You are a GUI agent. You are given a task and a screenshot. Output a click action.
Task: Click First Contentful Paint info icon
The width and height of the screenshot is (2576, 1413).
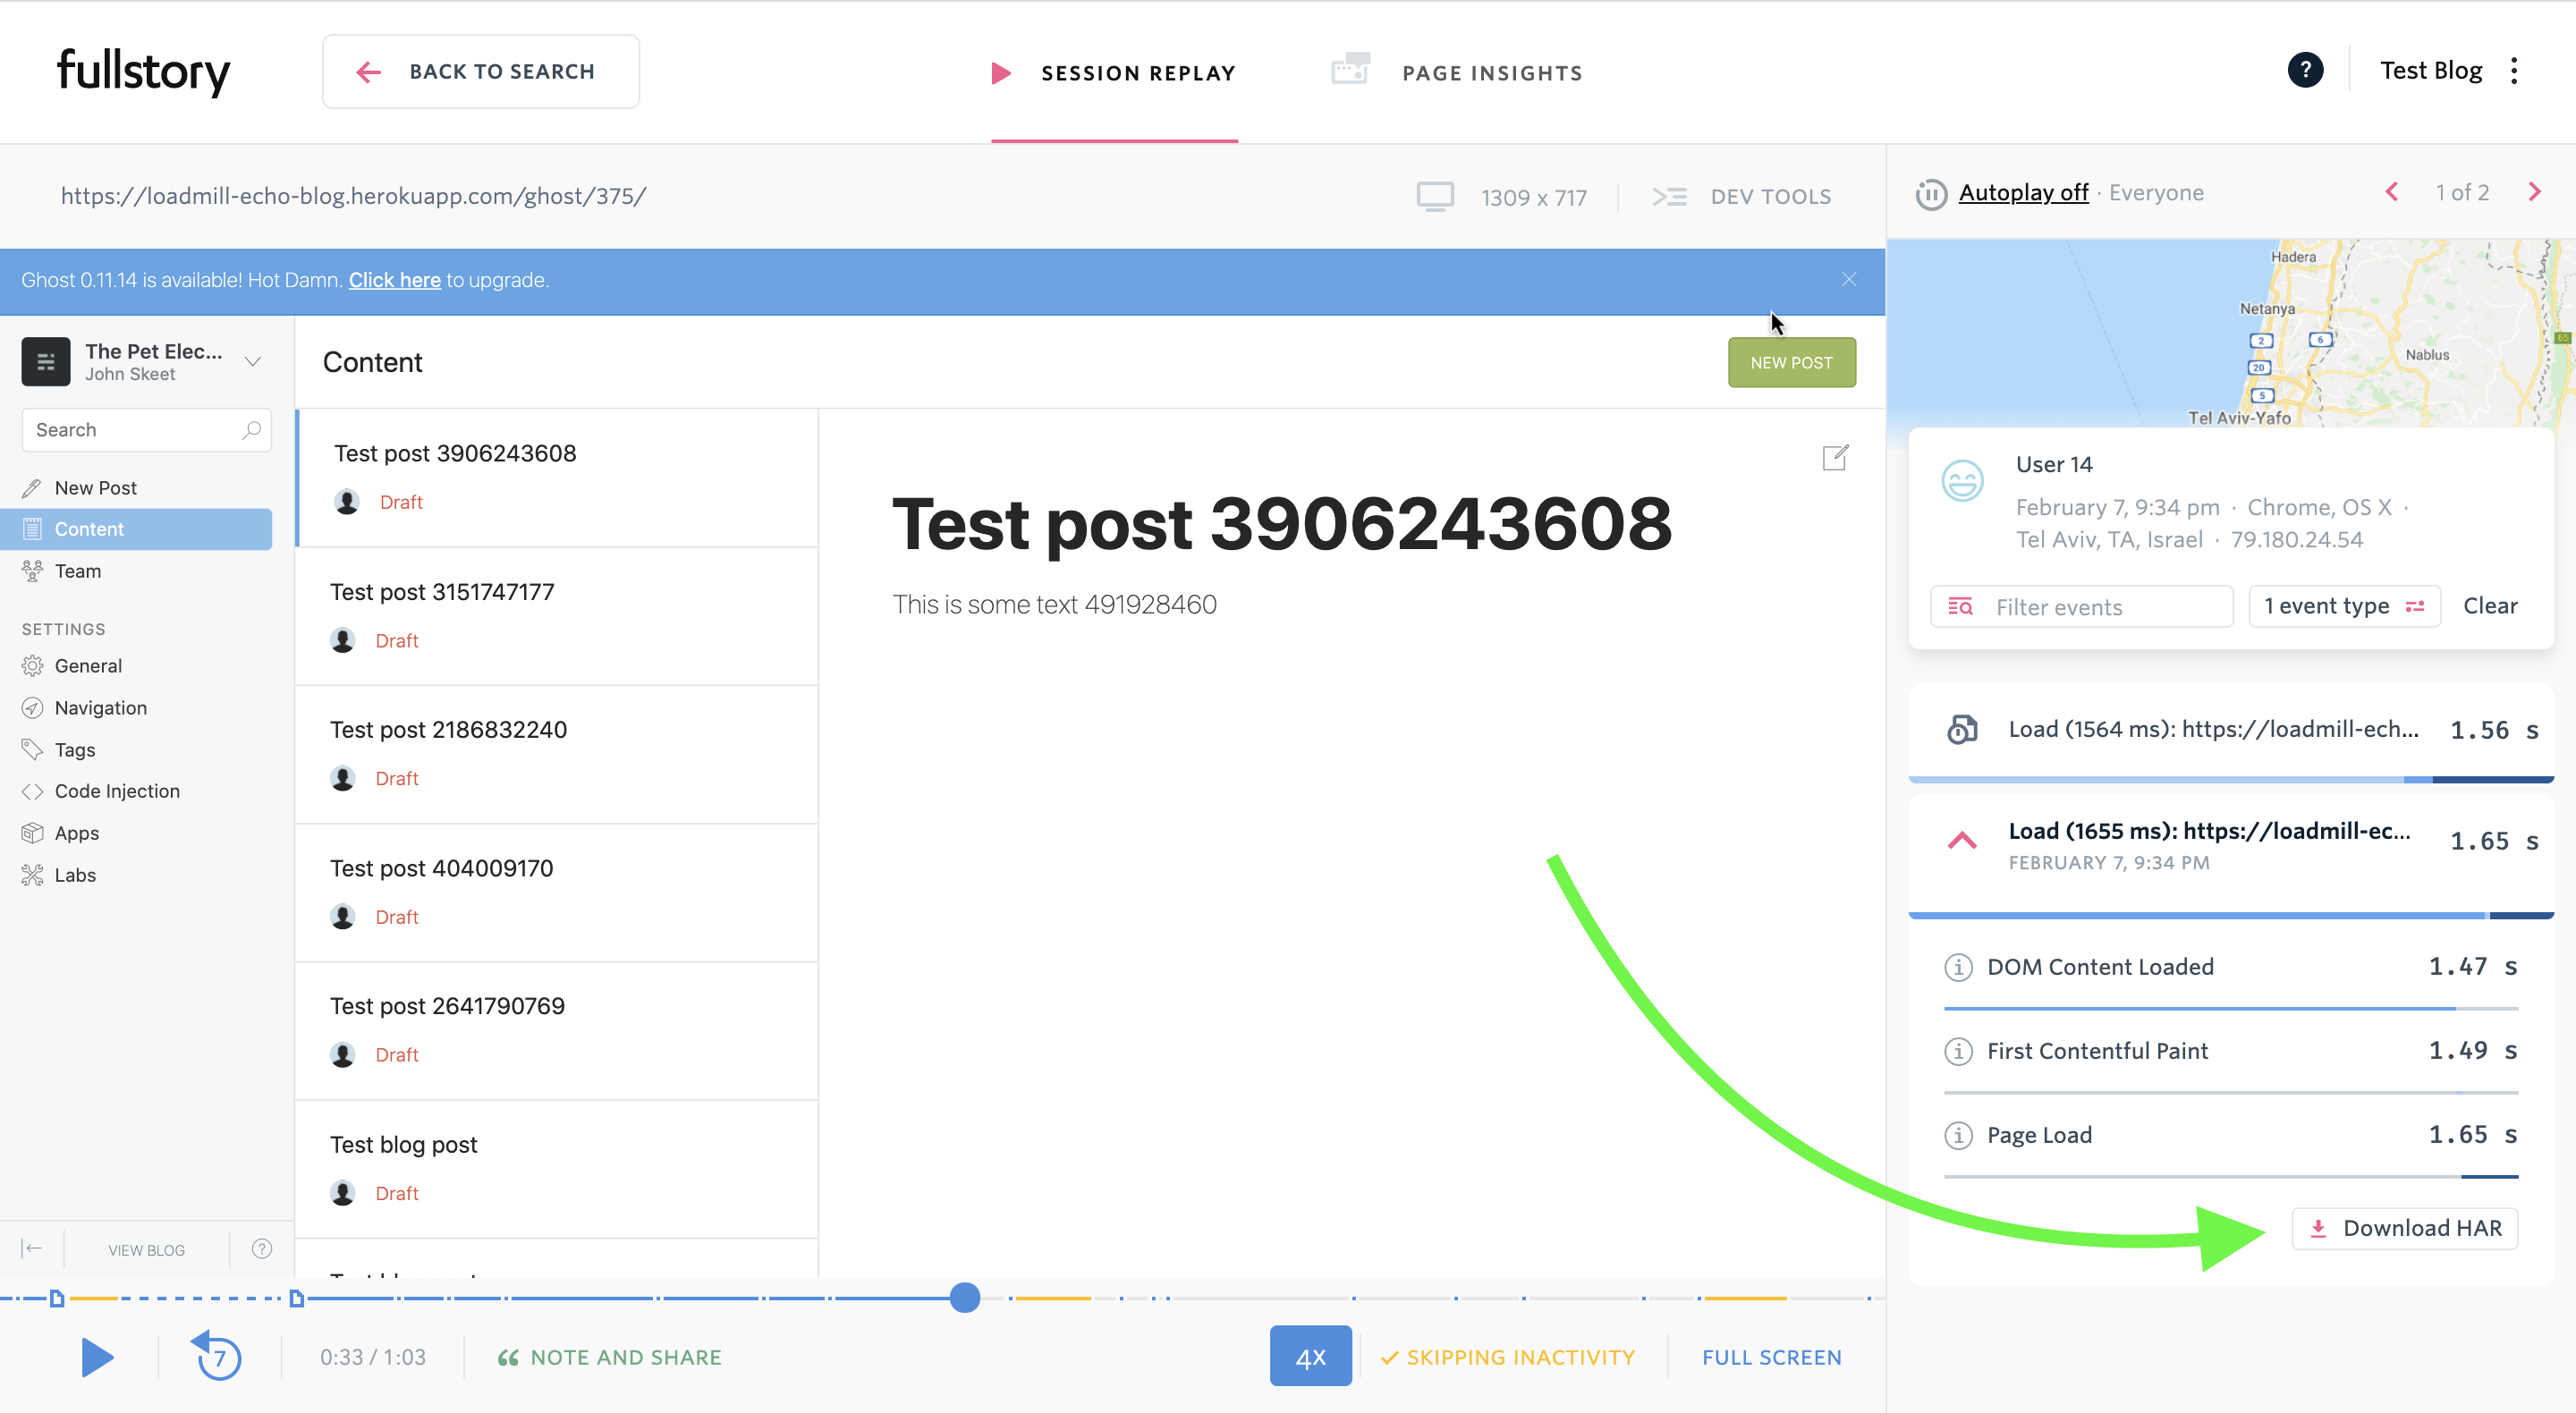1958,1051
